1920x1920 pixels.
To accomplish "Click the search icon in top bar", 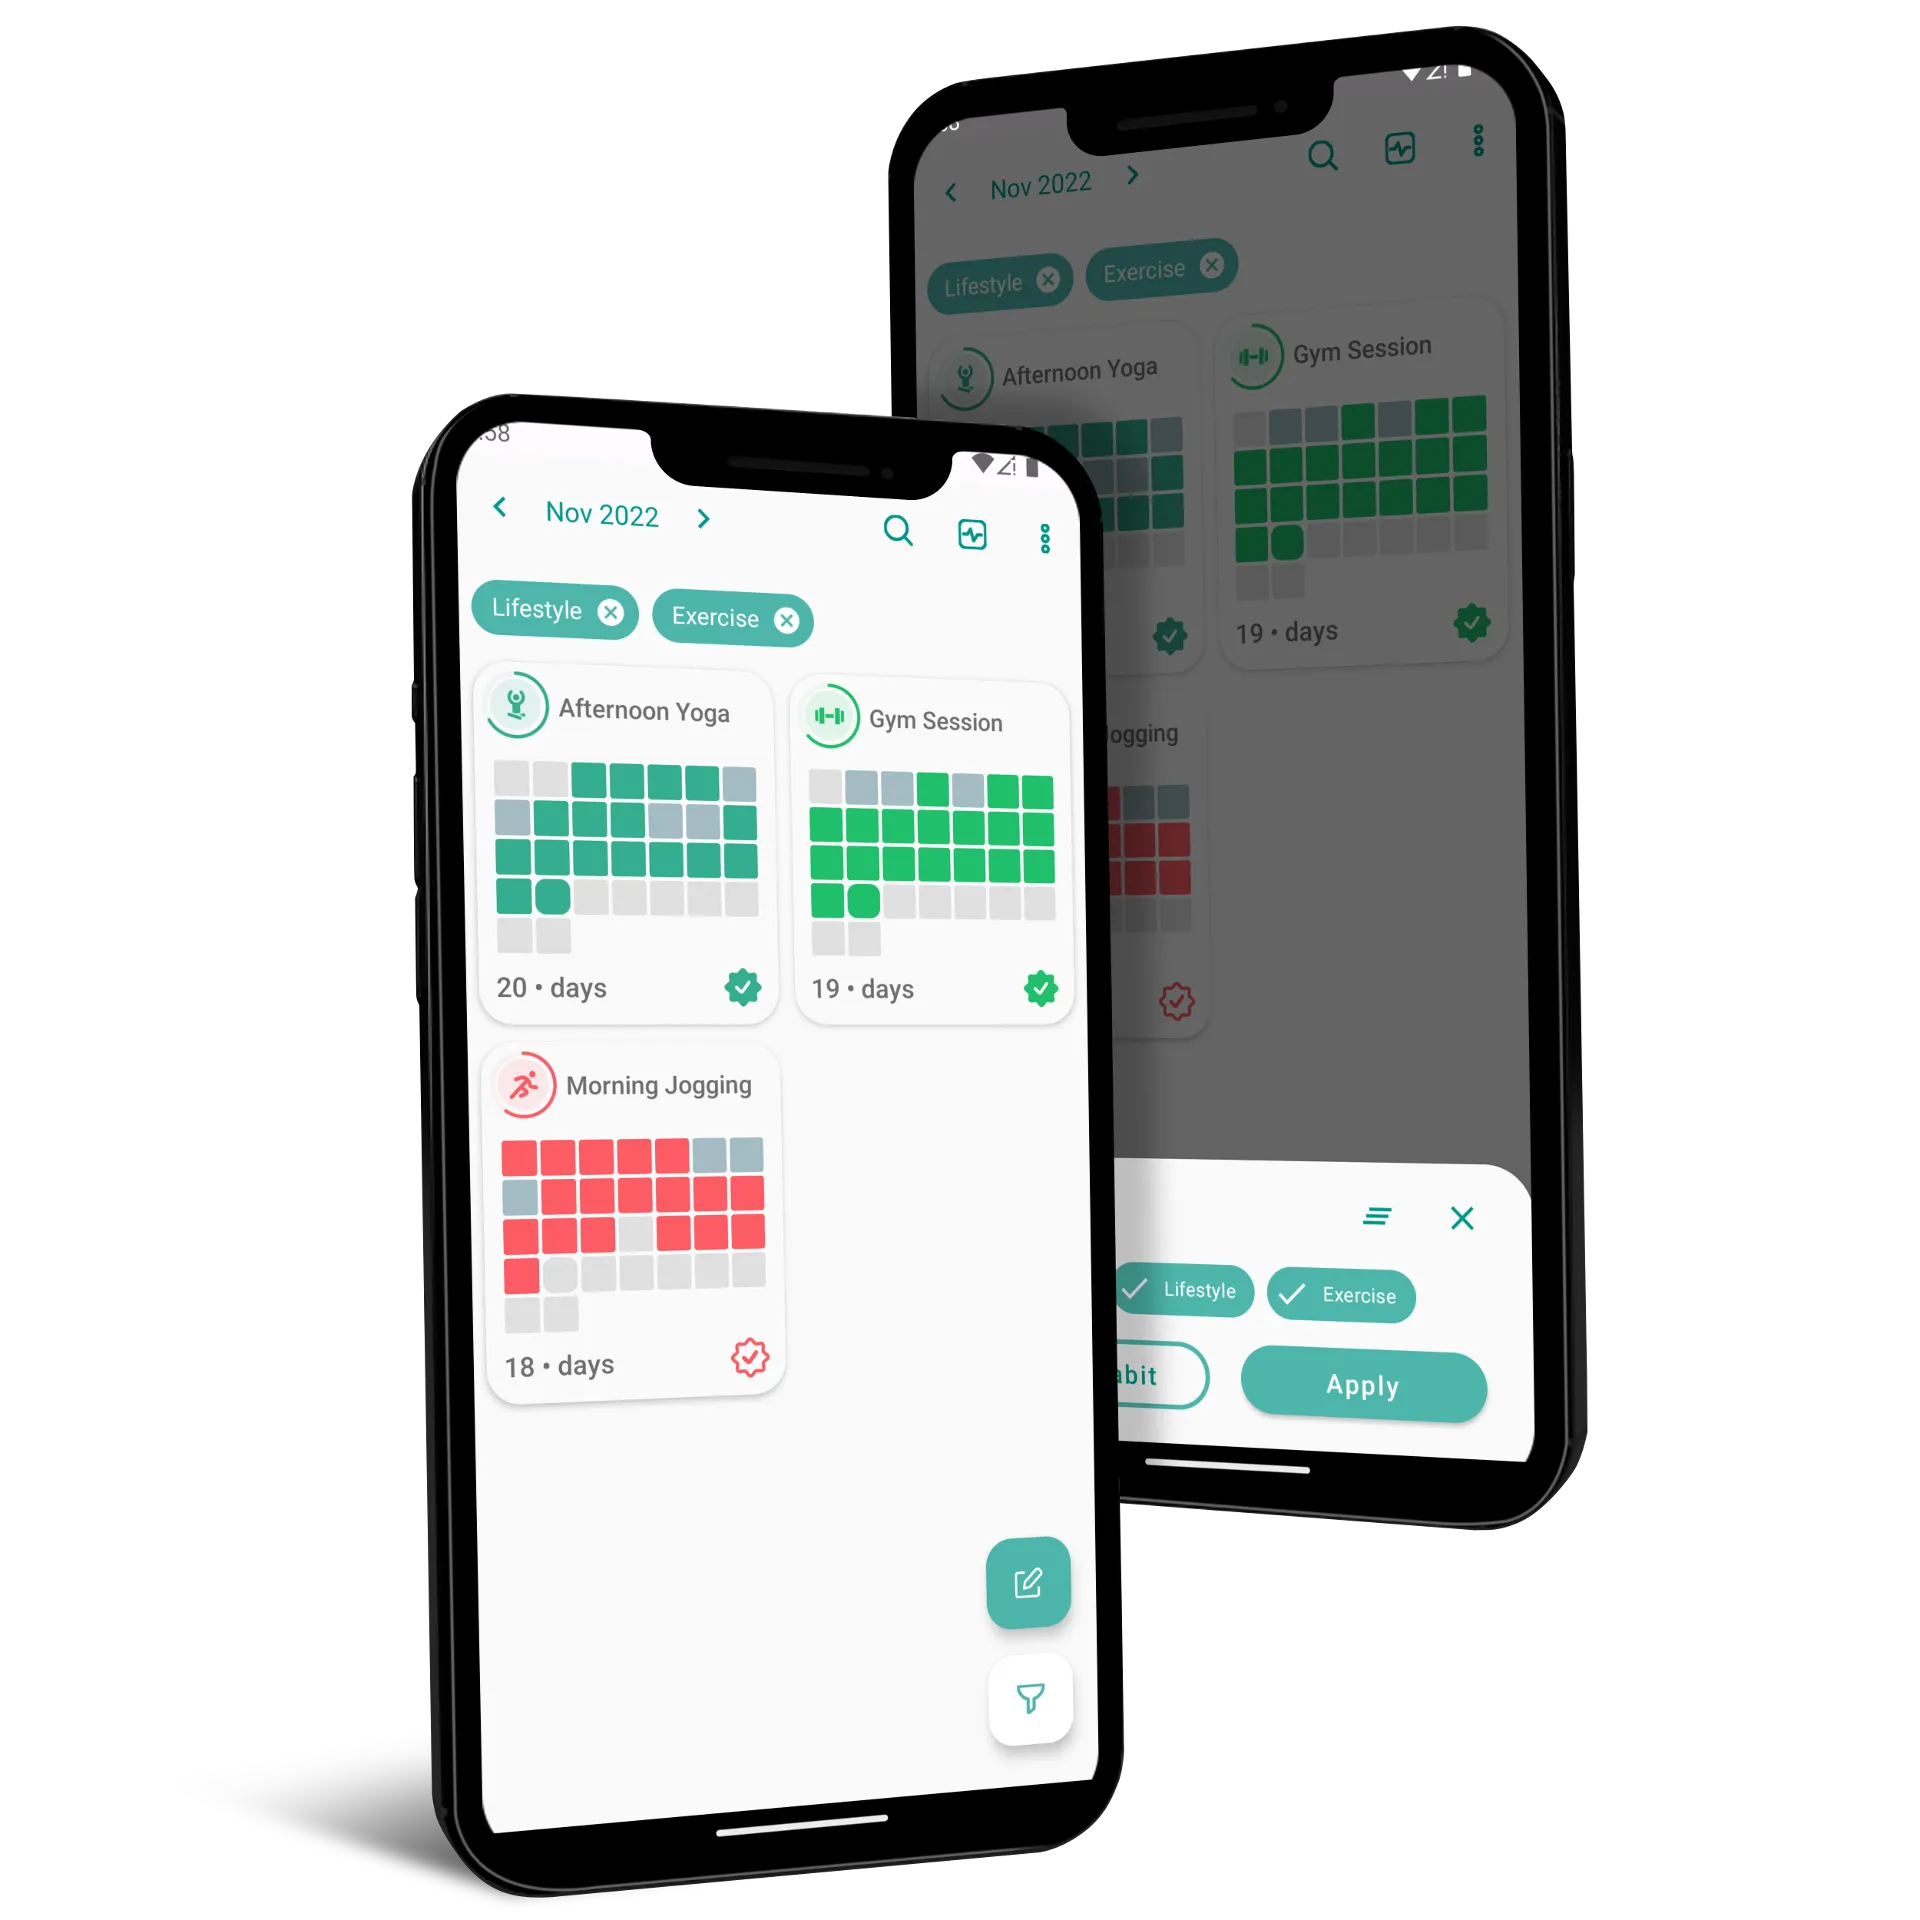I will click(897, 535).
